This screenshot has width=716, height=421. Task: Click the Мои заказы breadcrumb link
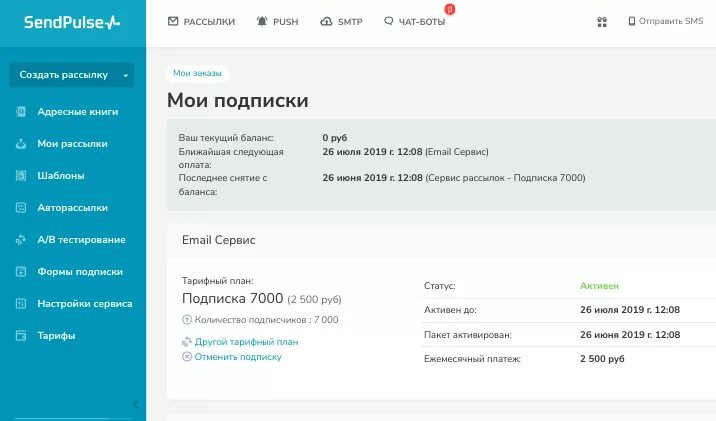[x=197, y=73]
